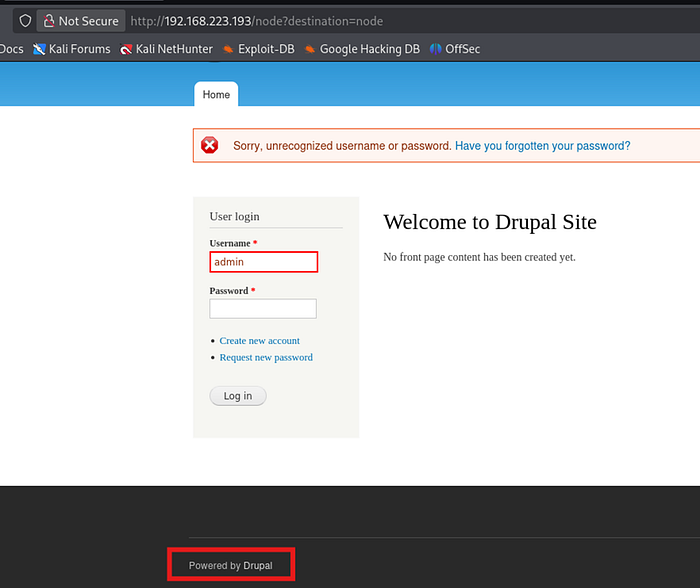Open the Exploit-DB bookmark
700x588 pixels.
pos(258,49)
